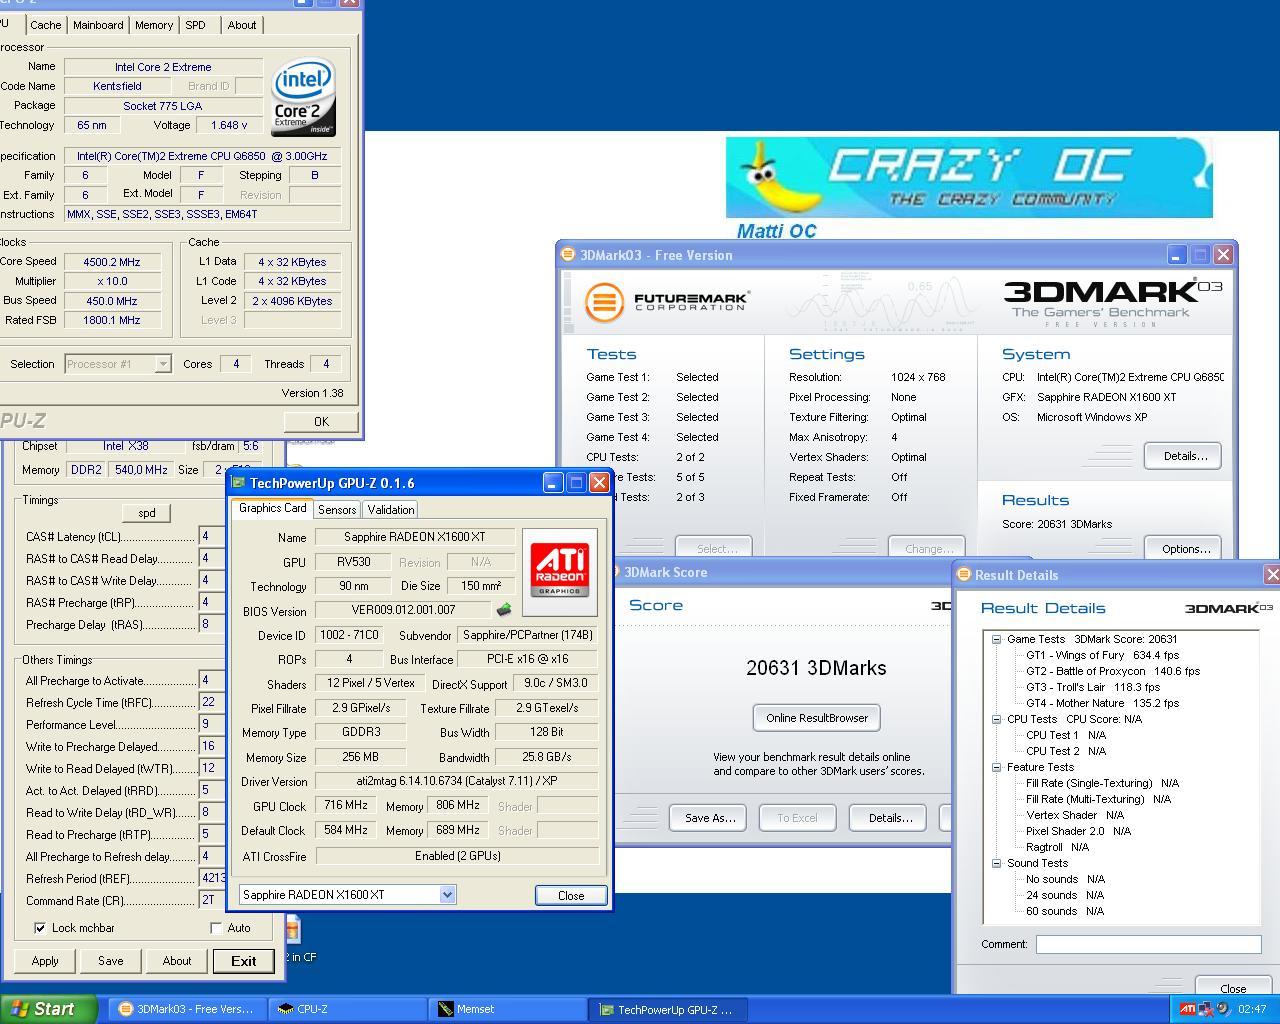Select GT1 - Wings of Fury result row
Viewport: 1280px width, 1024px height.
1102,655
